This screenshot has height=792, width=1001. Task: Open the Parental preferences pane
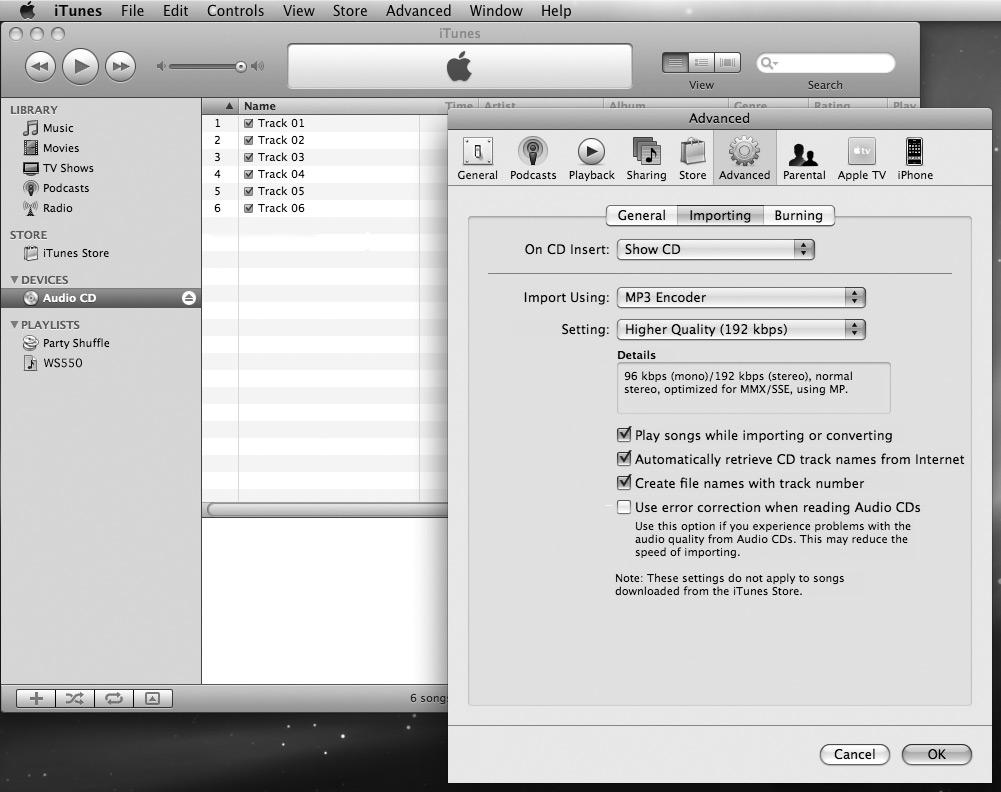pos(804,158)
